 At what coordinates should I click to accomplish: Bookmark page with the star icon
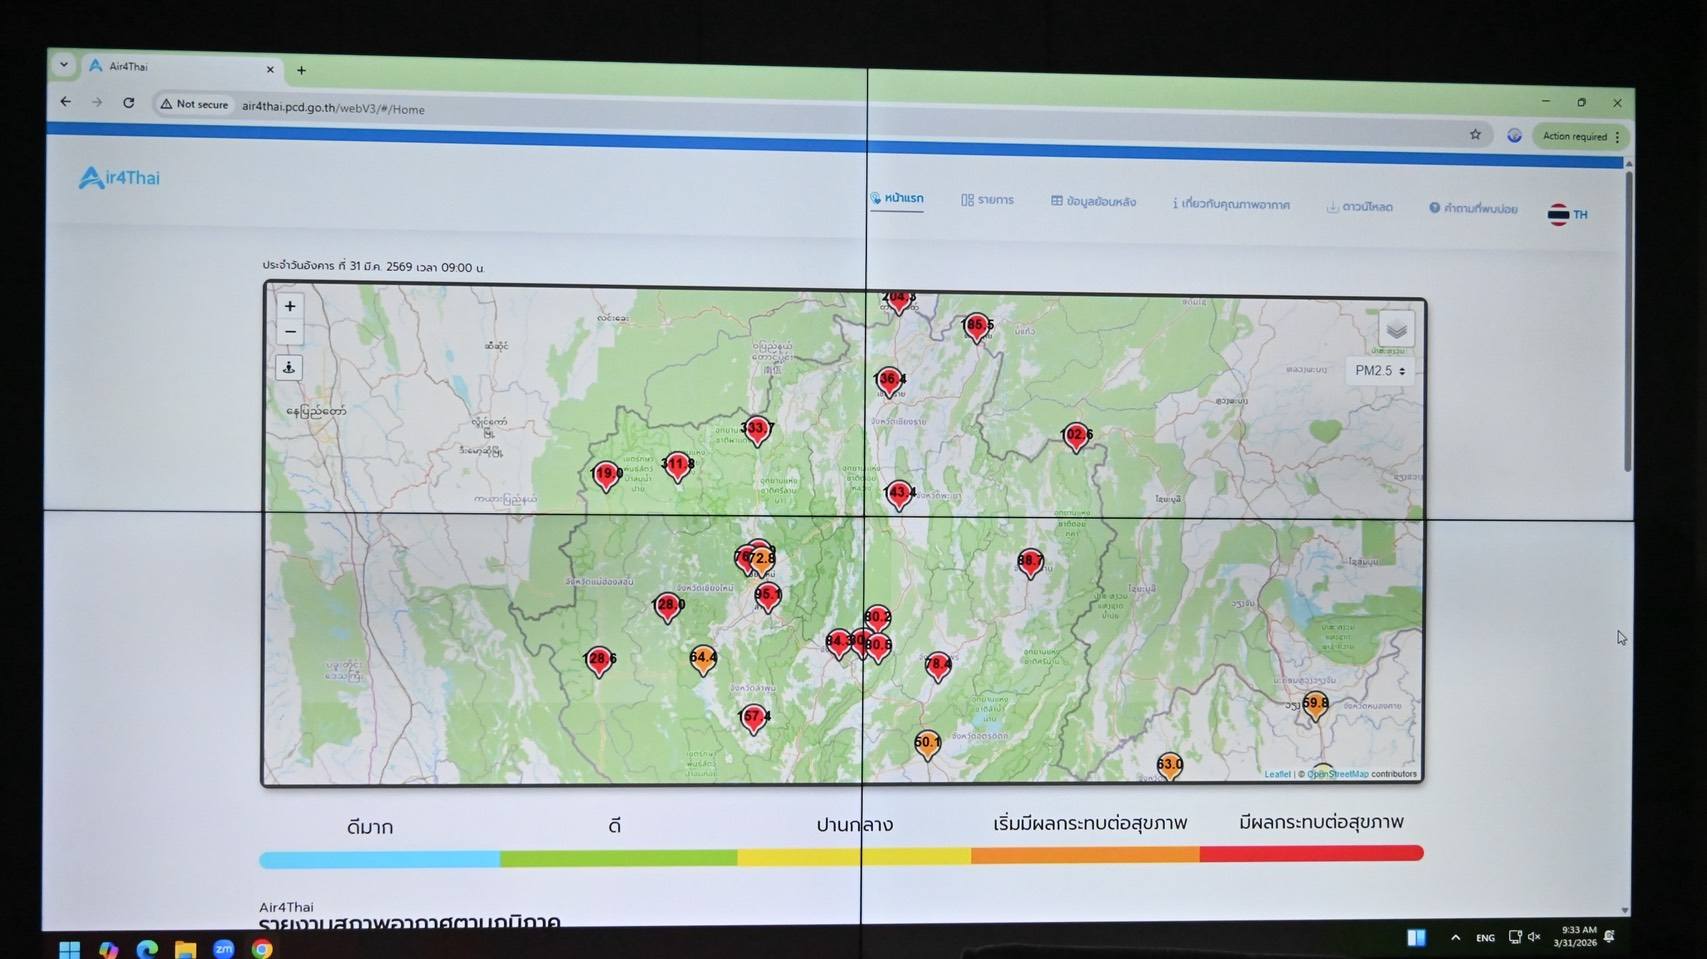[x=1475, y=134]
